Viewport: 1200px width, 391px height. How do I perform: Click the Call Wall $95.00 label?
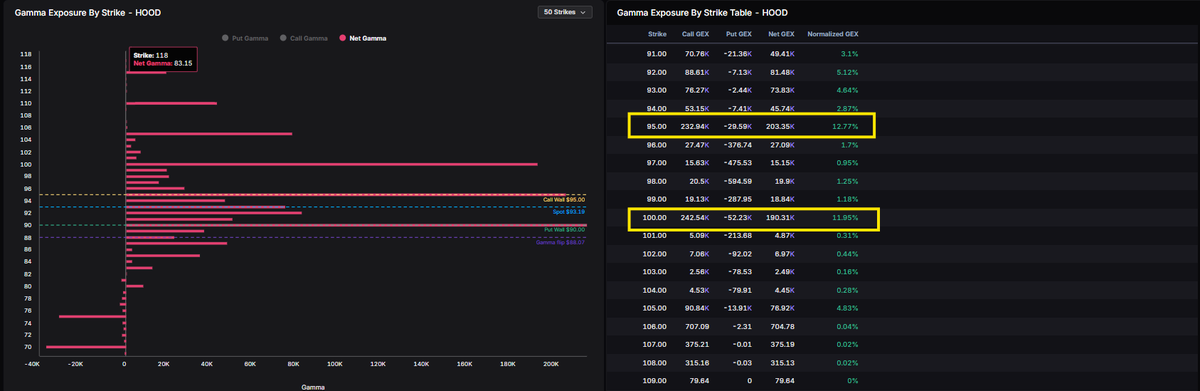coord(564,200)
